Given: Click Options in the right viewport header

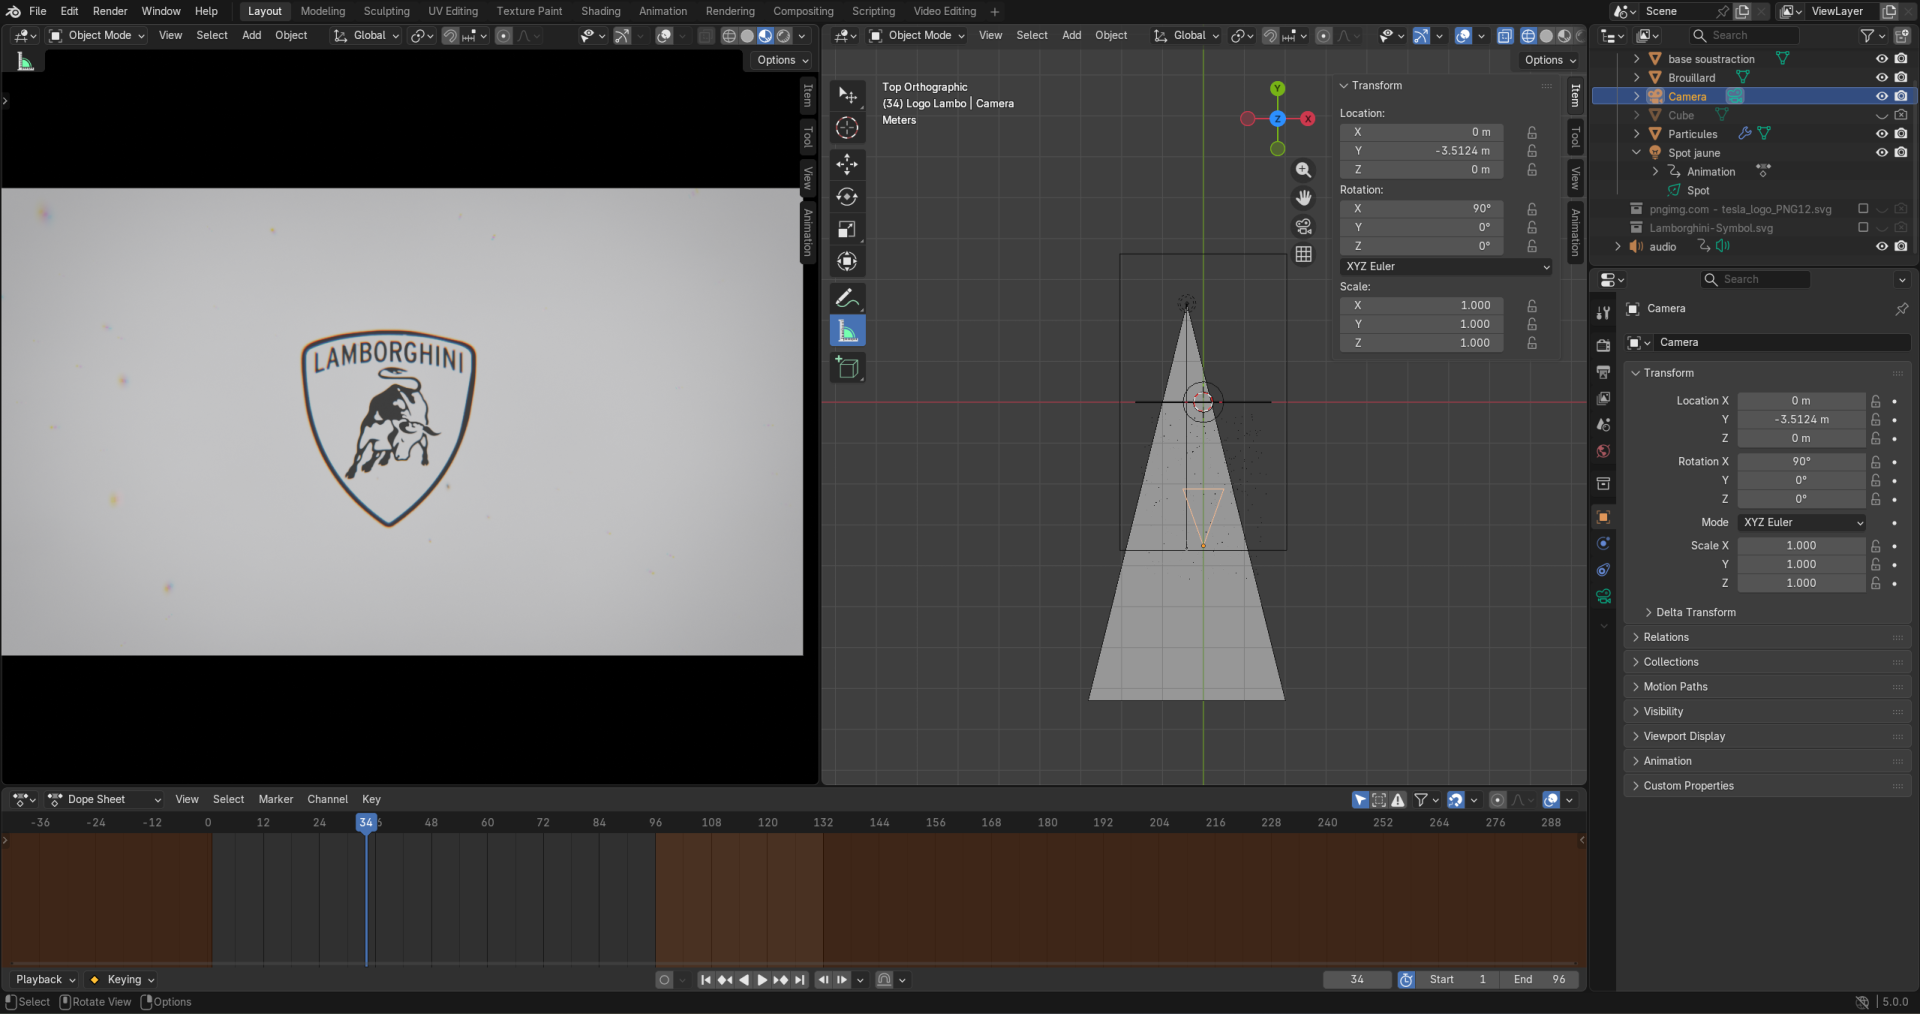Looking at the screenshot, I should 1550,60.
